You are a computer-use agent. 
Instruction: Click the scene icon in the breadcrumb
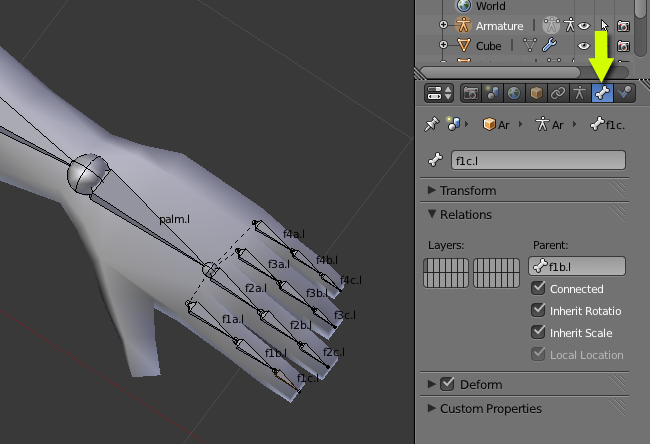coord(453,124)
